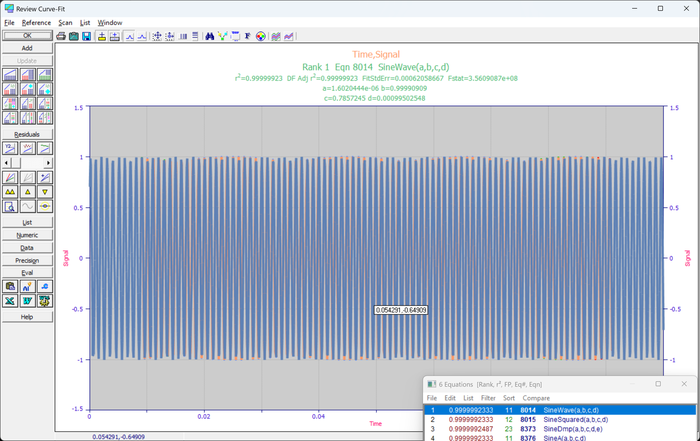Image resolution: width=700 pixels, height=441 pixels.
Task: Maximize the 6 Equations window
Action: click(x=658, y=384)
